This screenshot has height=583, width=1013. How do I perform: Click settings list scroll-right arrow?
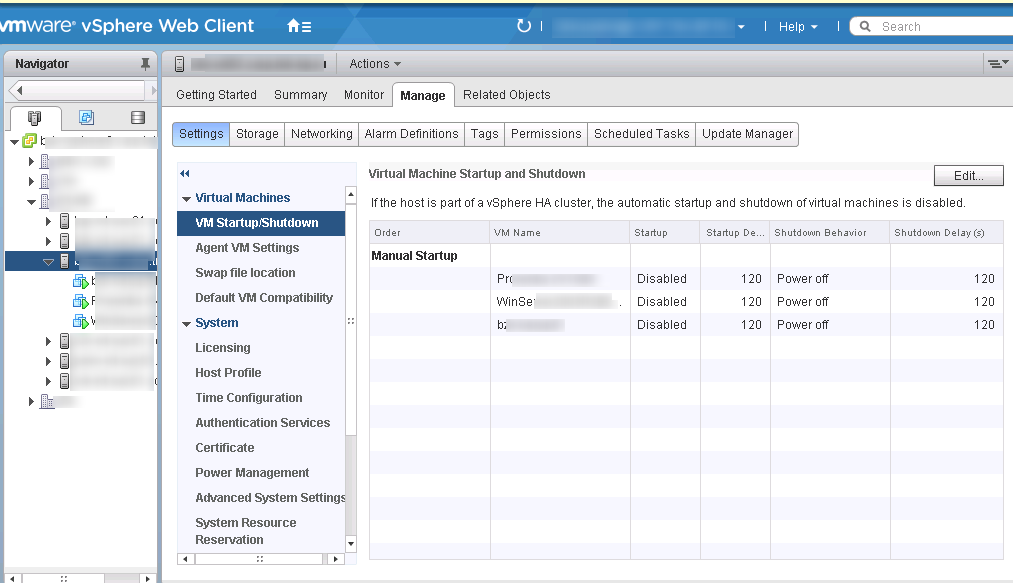click(335, 559)
